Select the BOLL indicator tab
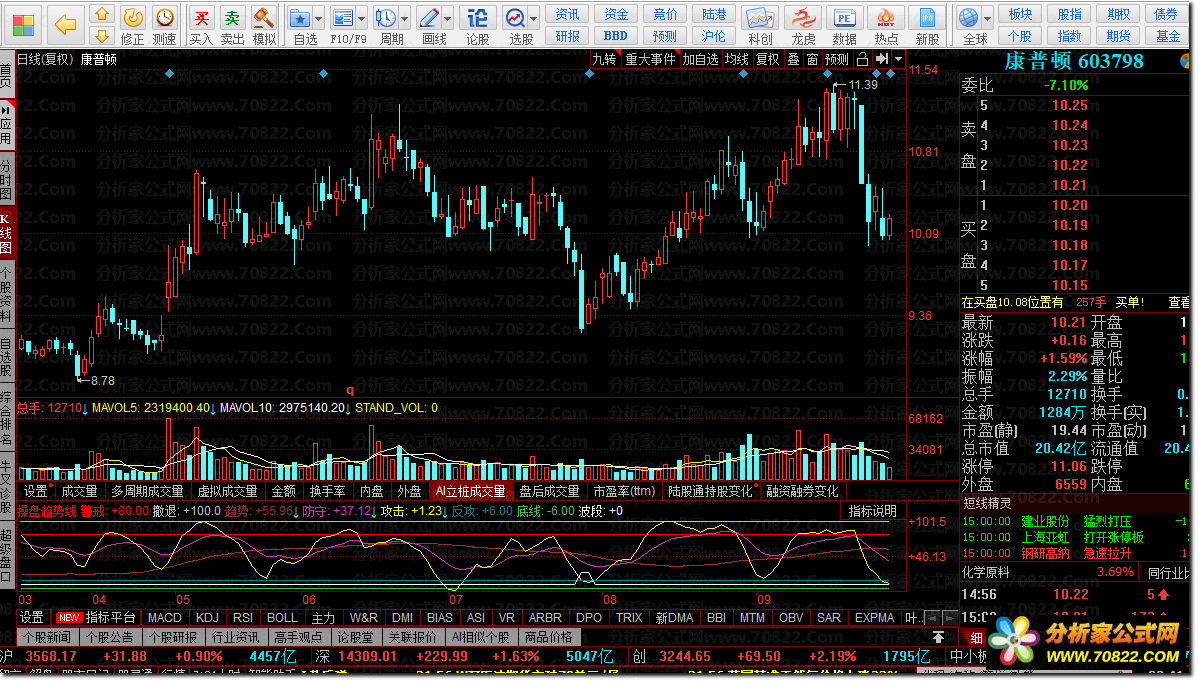Screen dimensions: 1198x681 click(282, 618)
